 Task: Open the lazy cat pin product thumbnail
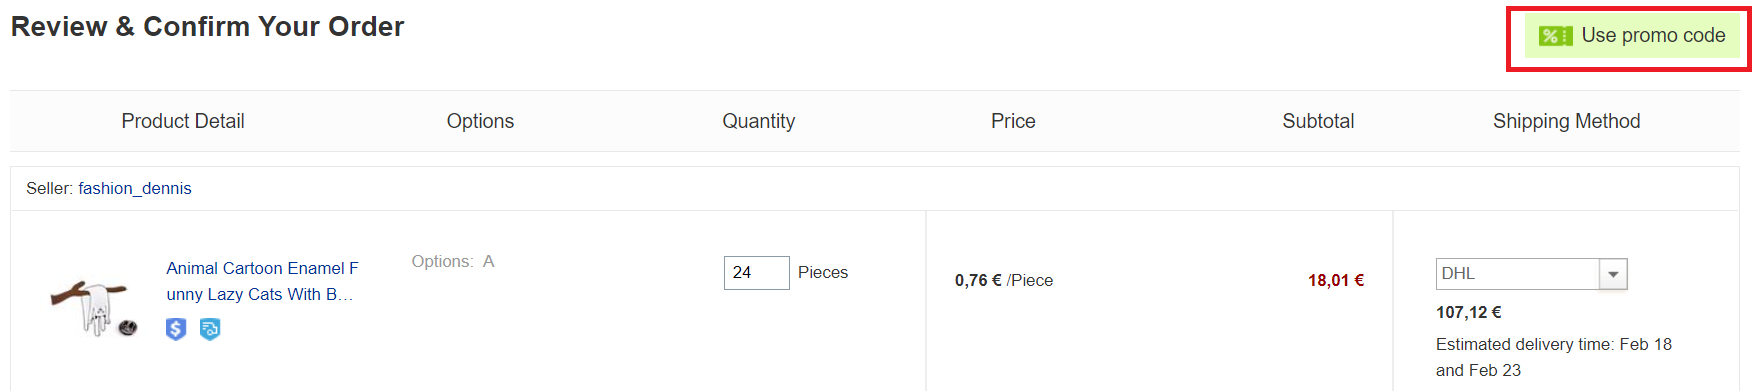pos(94,307)
